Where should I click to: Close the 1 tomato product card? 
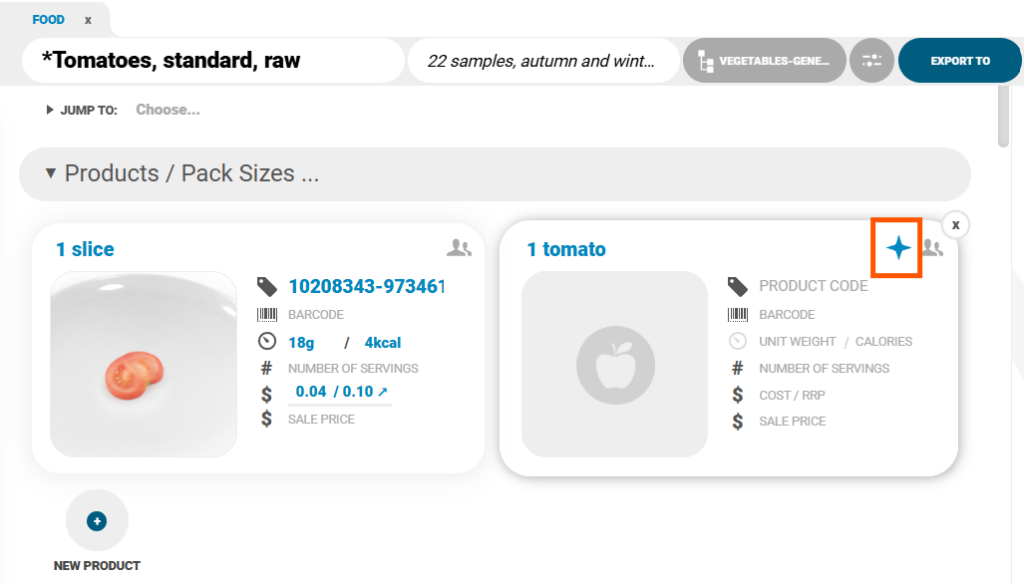(955, 225)
